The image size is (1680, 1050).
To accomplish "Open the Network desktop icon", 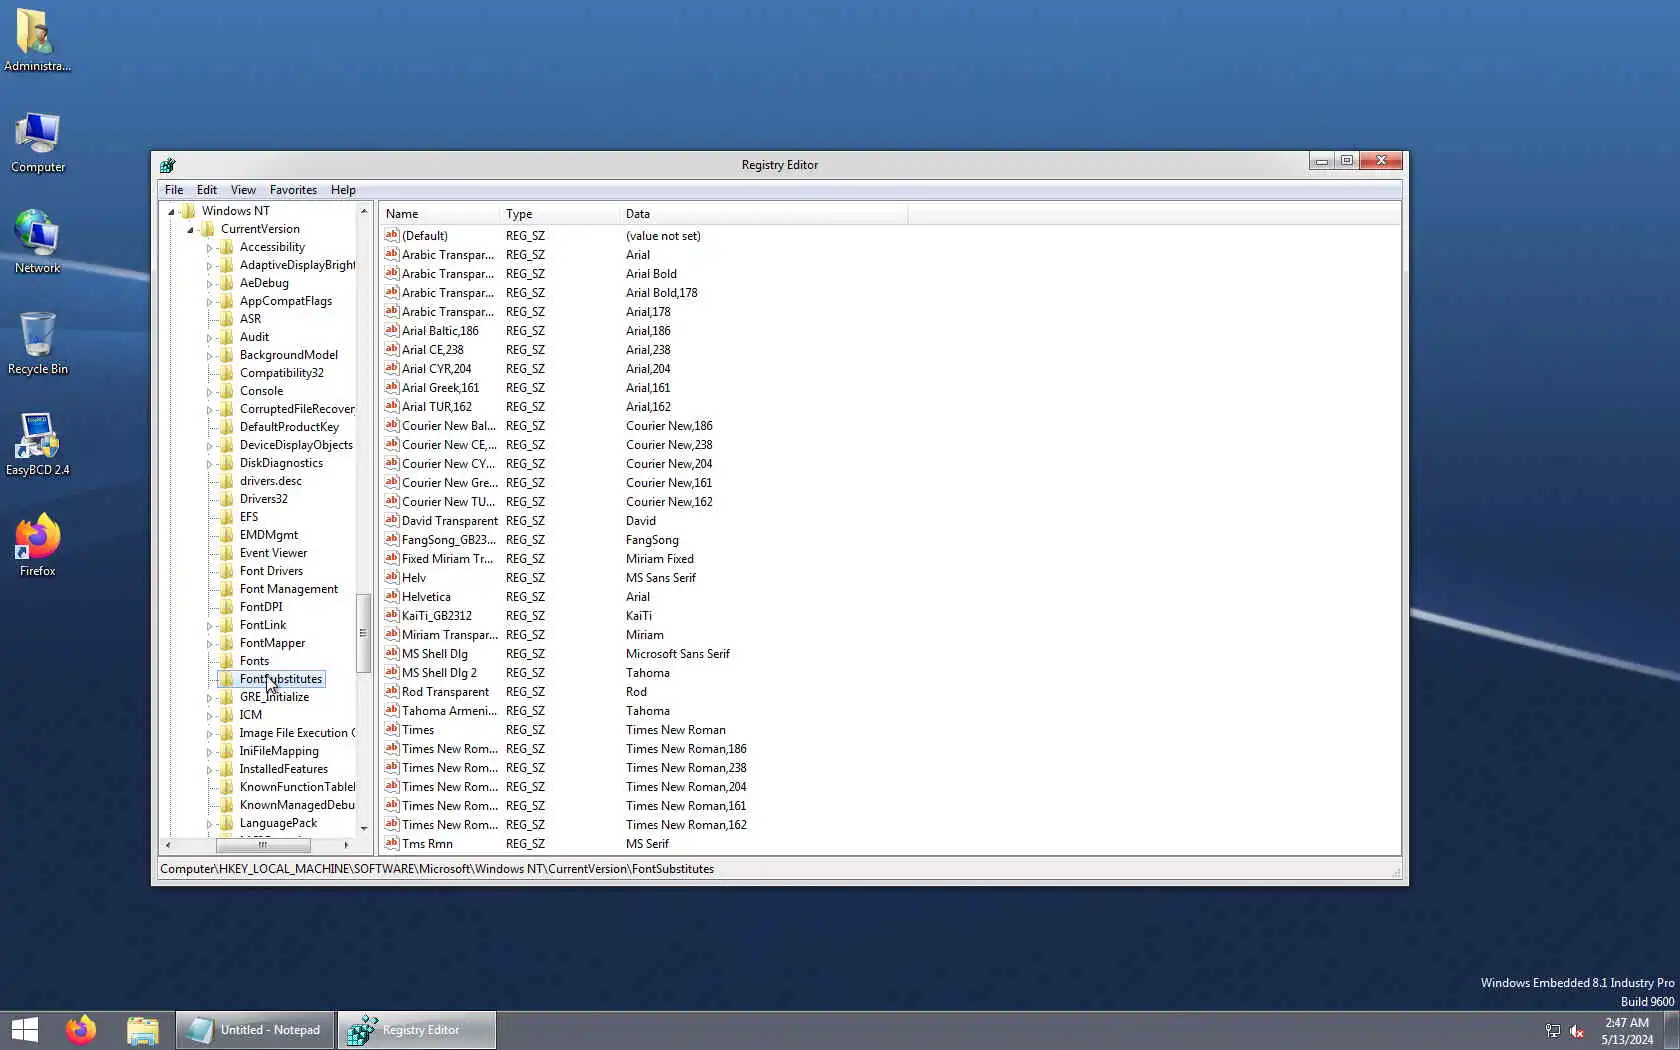I will tap(37, 242).
